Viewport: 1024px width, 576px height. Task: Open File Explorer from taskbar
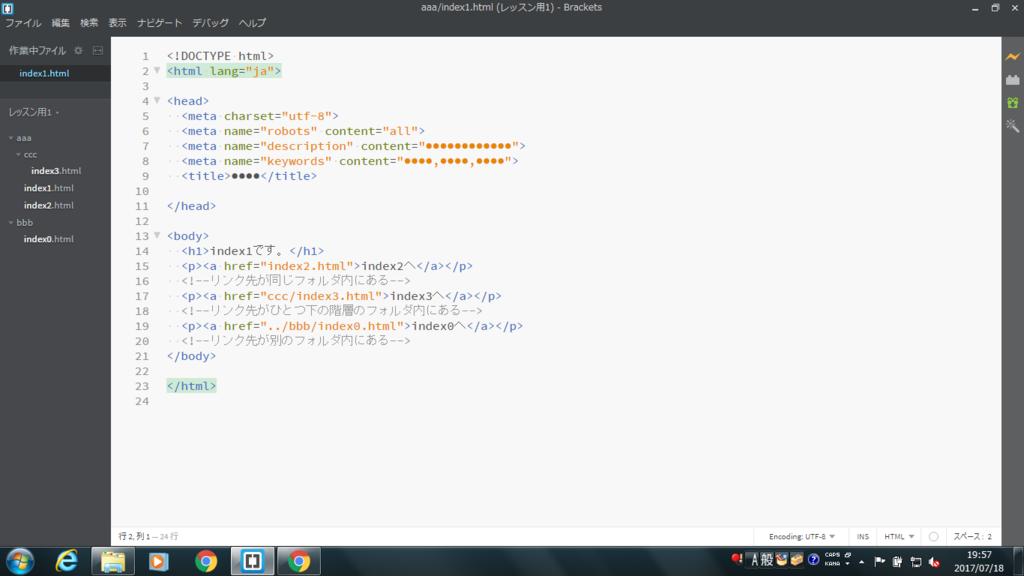(x=113, y=561)
